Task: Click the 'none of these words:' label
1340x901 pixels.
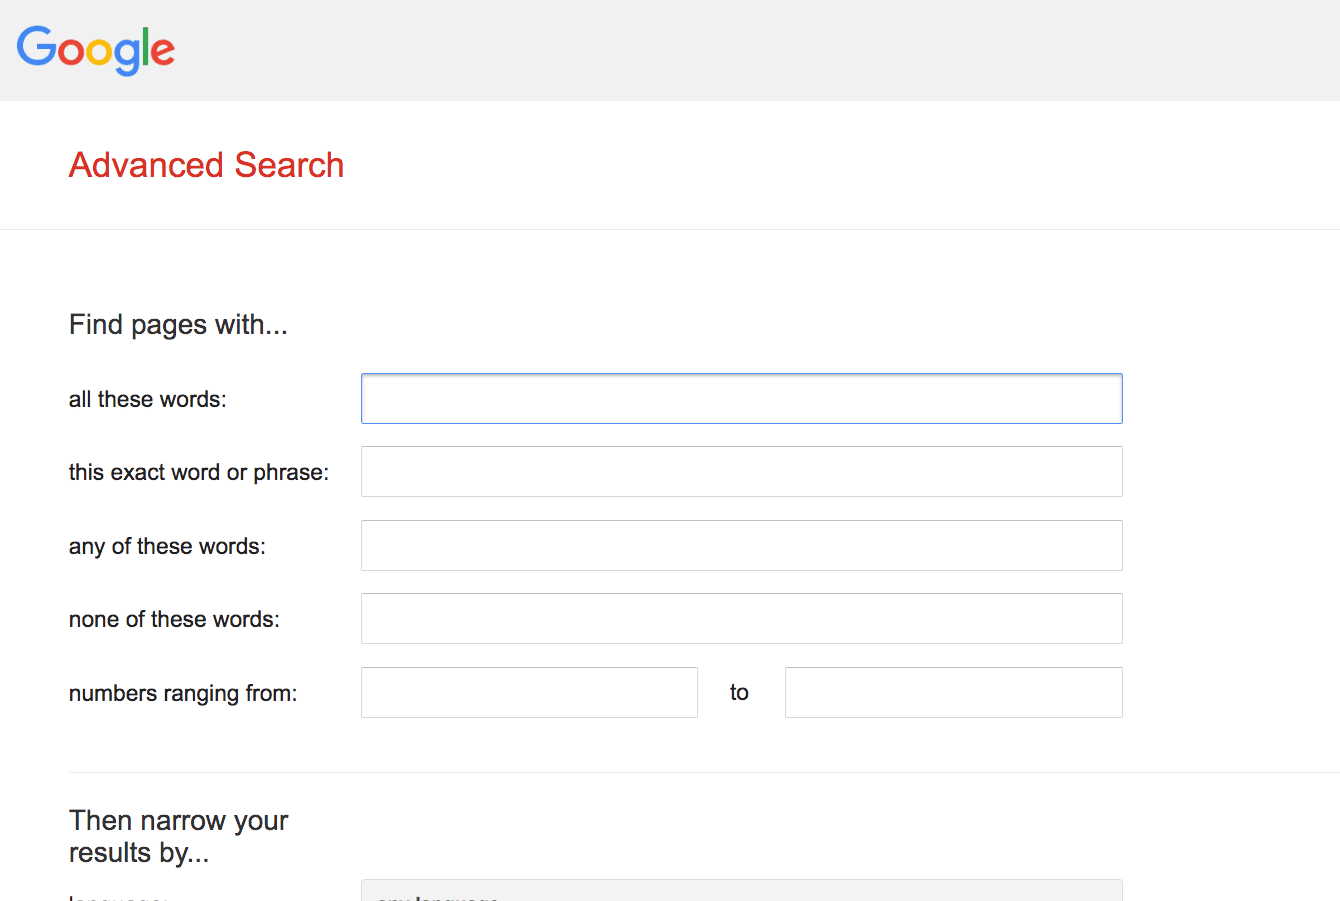Action: (174, 620)
